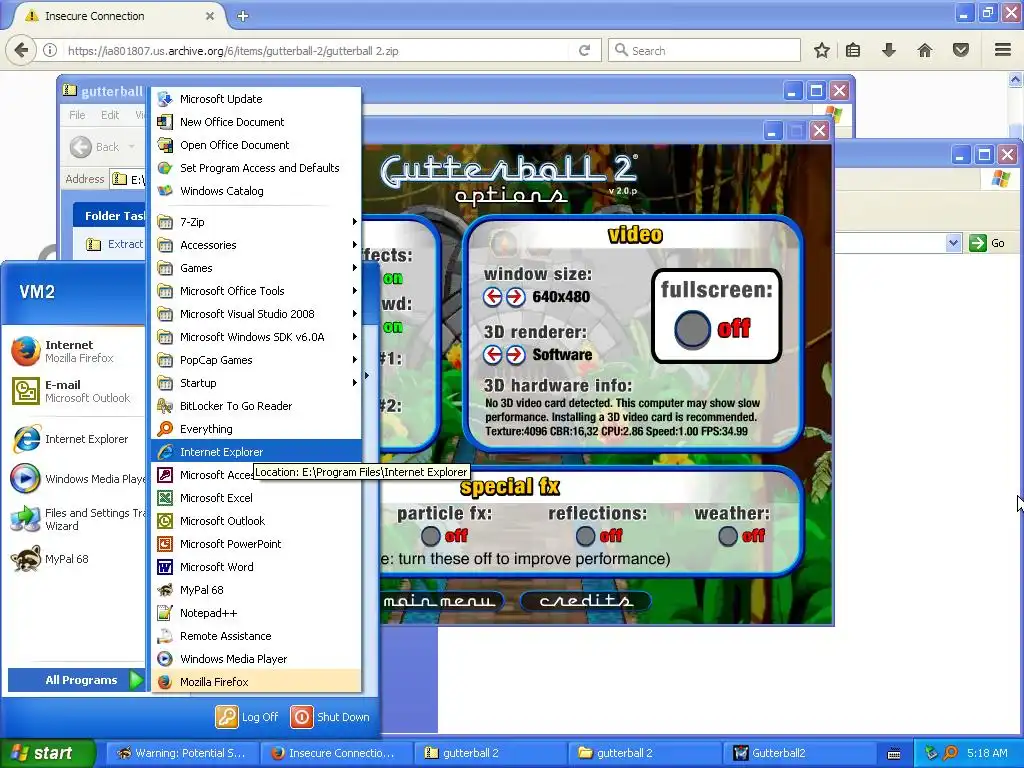
Task: Click the Shut Down button
Action: coord(330,716)
